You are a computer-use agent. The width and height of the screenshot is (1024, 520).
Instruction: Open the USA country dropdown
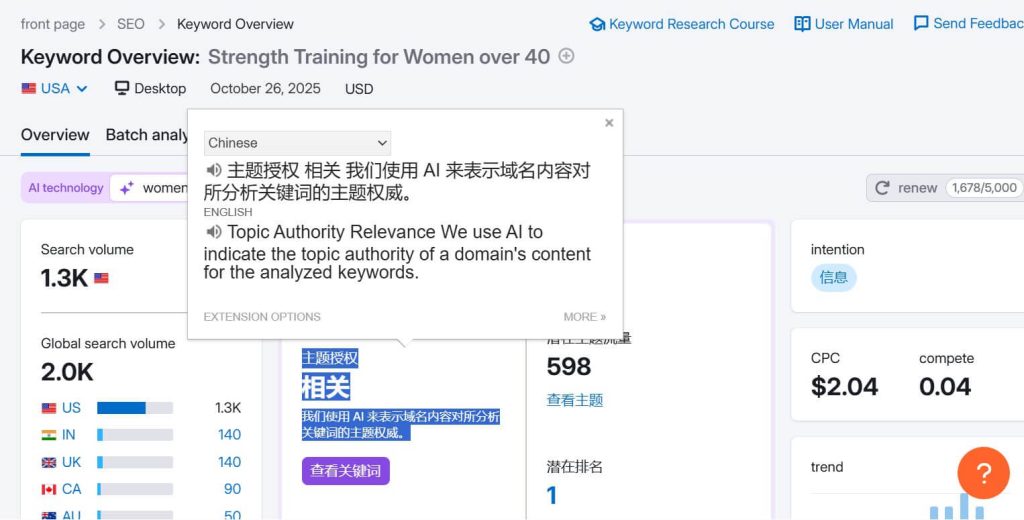(x=55, y=88)
